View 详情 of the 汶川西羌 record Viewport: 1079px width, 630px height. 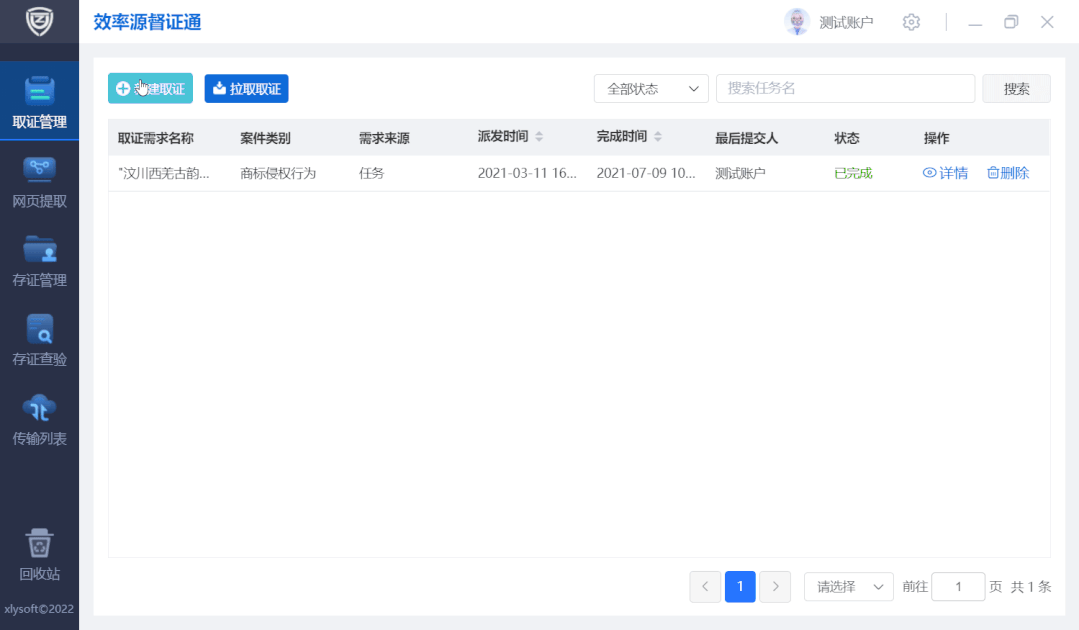tap(944, 172)
